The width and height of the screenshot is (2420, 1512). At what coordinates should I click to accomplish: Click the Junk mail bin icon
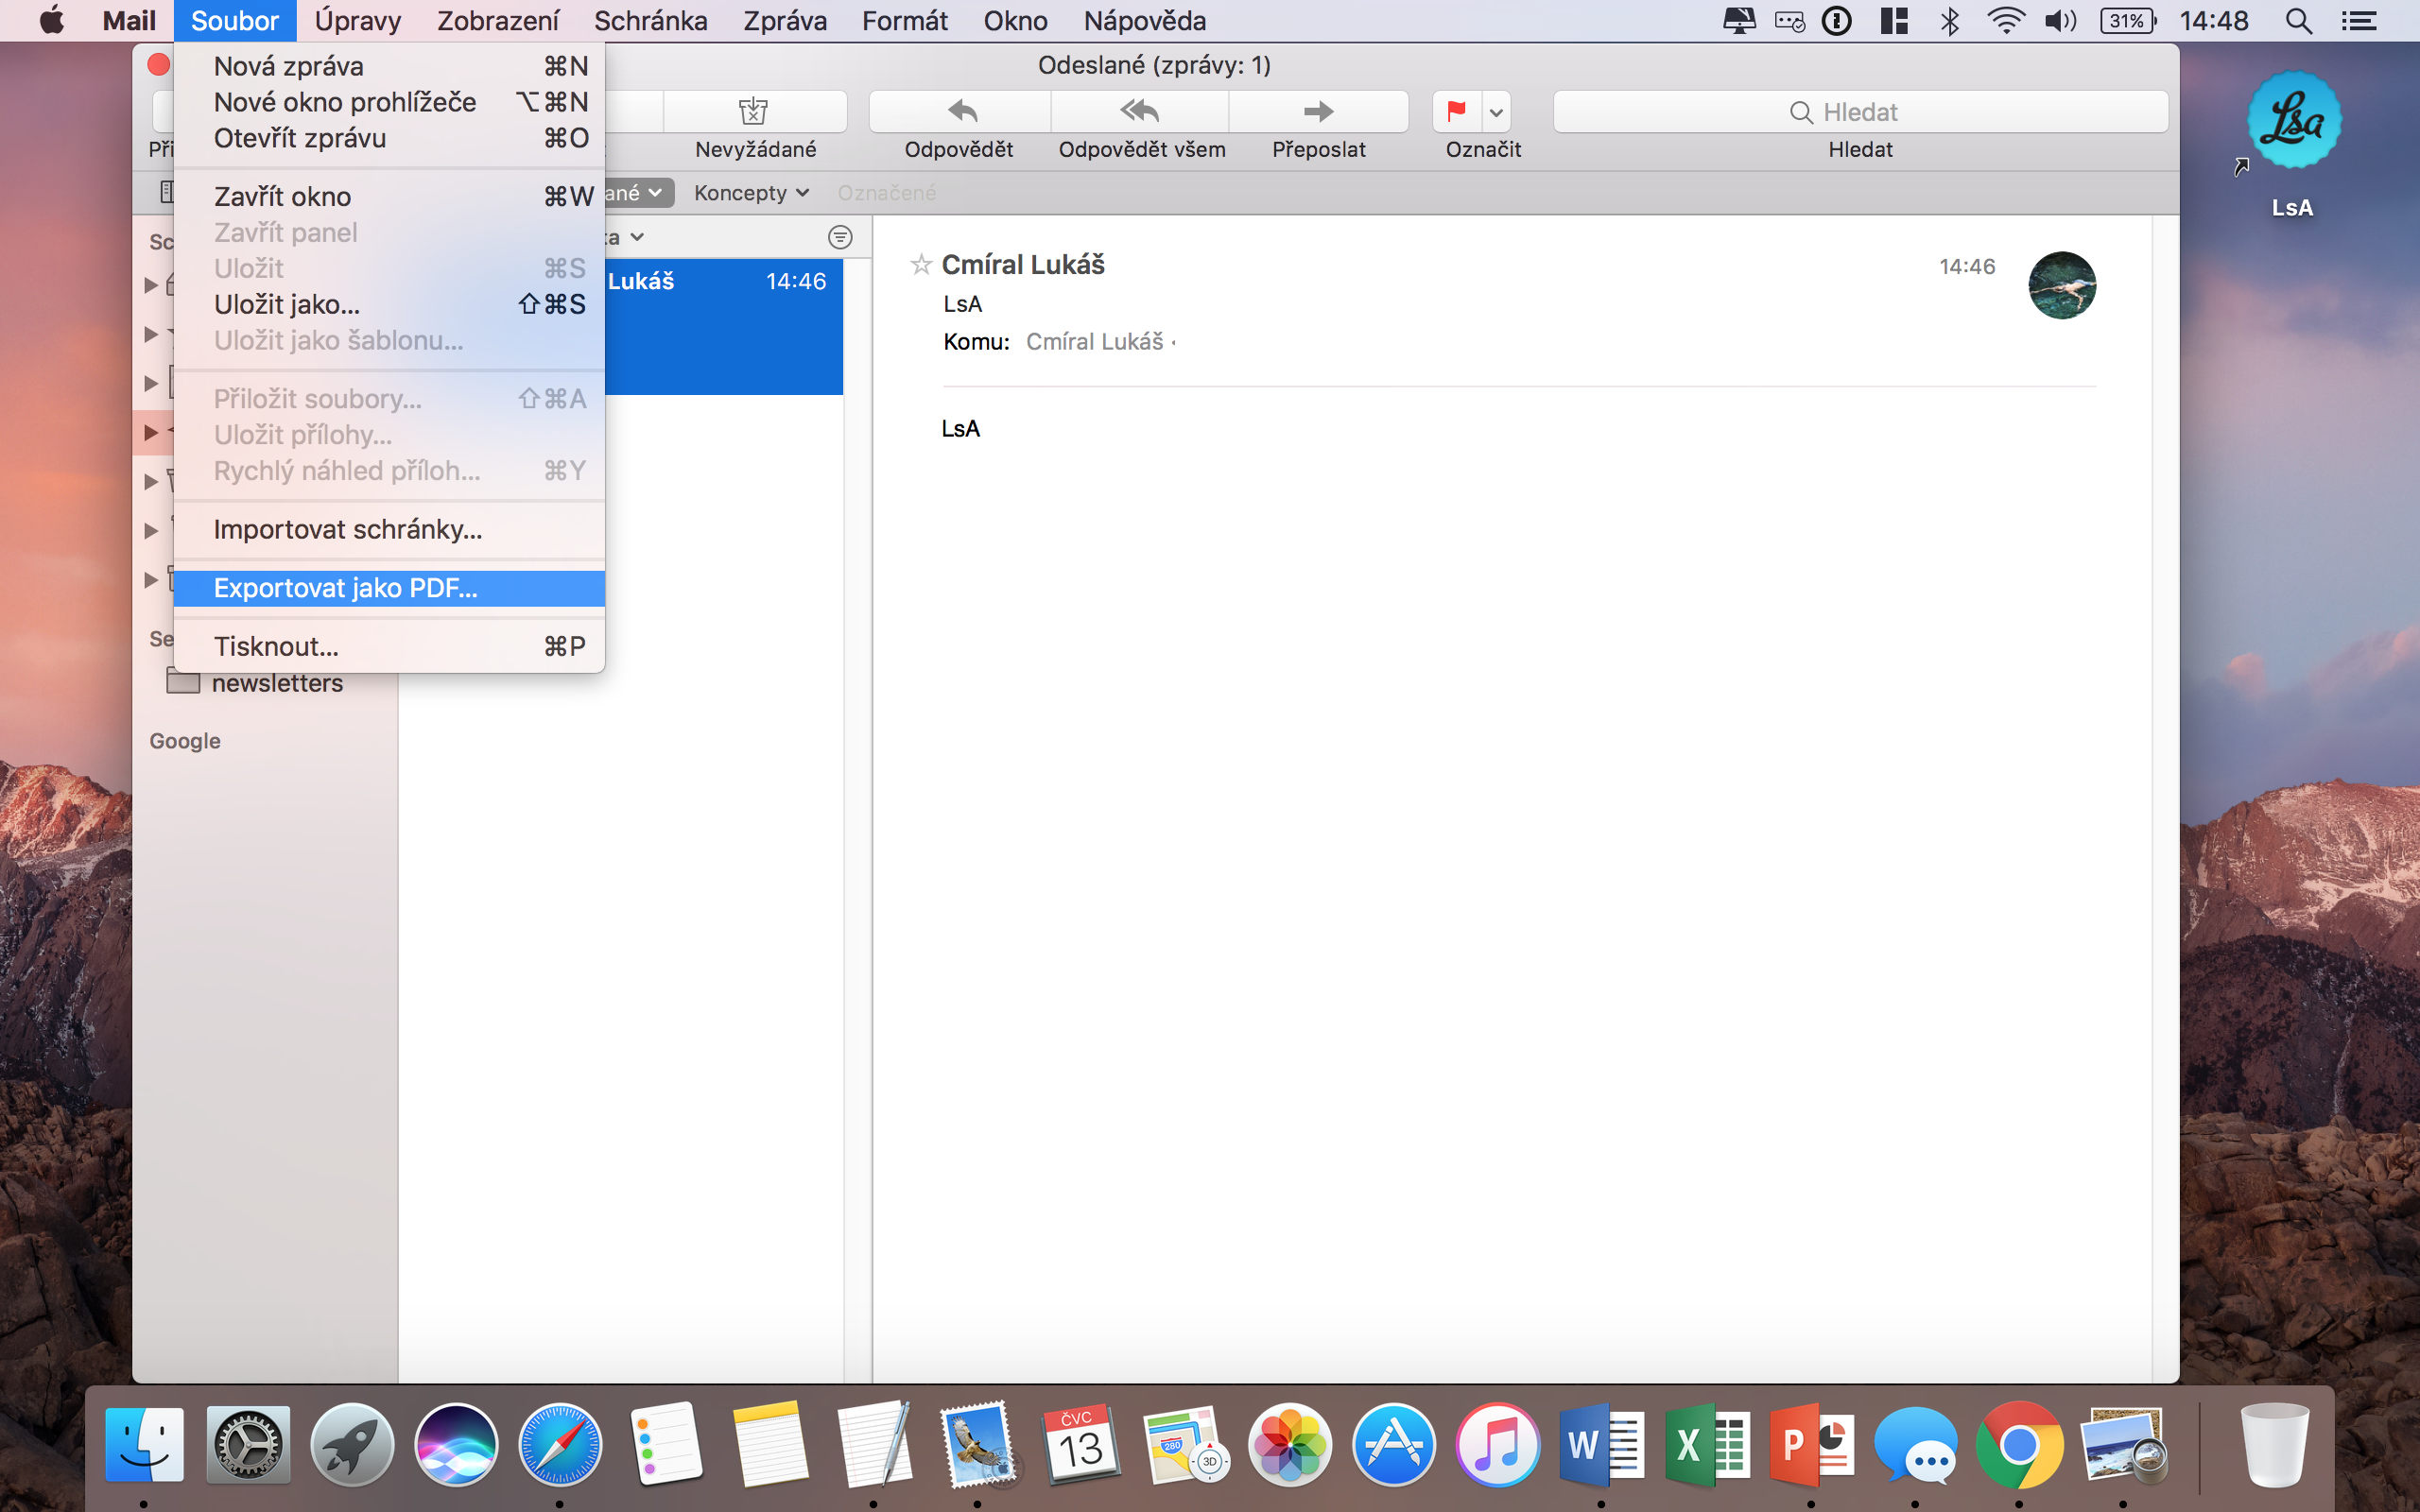click(x=753, y=111)
